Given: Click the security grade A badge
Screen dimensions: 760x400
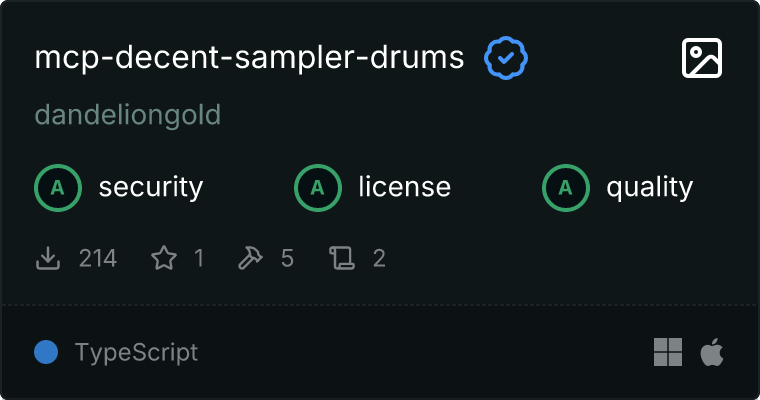Looking at the screenshot, I should pyautogui.click(x=58, y=187).
